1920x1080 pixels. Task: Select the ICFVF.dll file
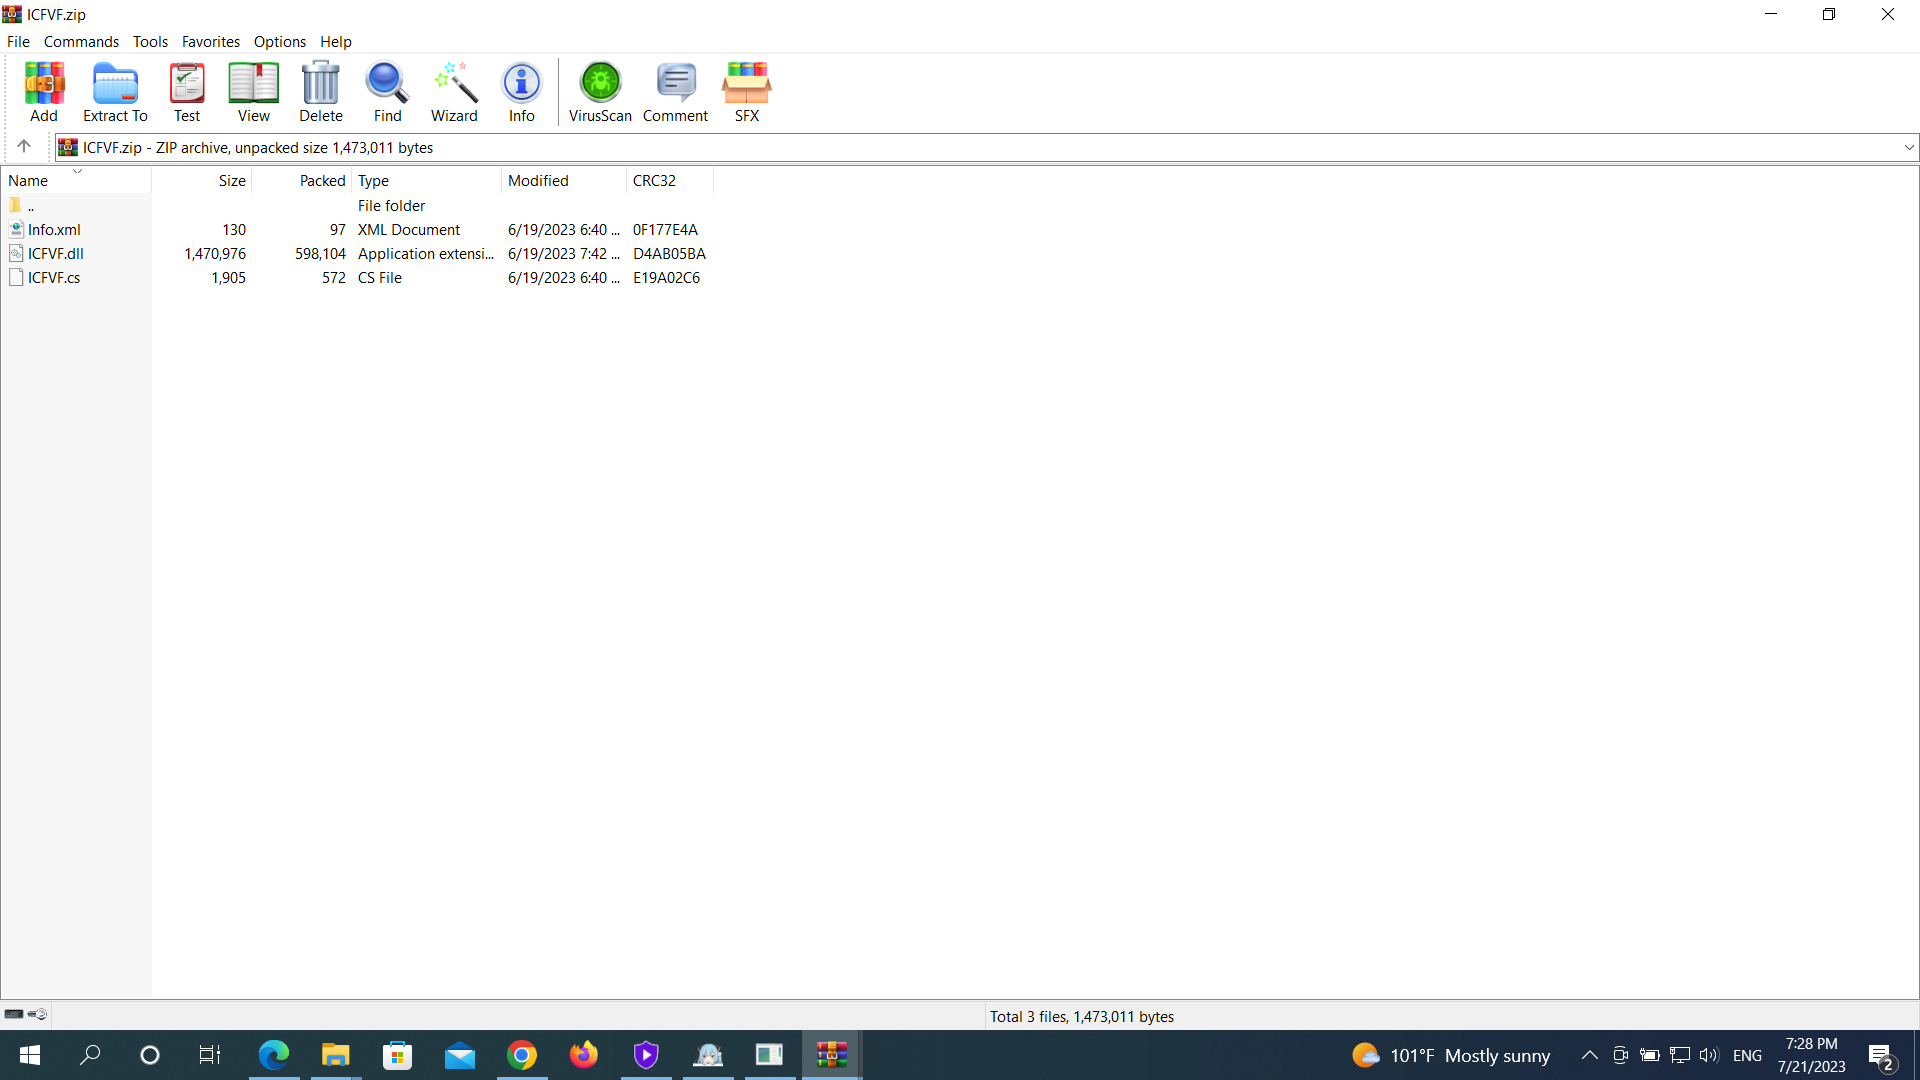point(56,254)
